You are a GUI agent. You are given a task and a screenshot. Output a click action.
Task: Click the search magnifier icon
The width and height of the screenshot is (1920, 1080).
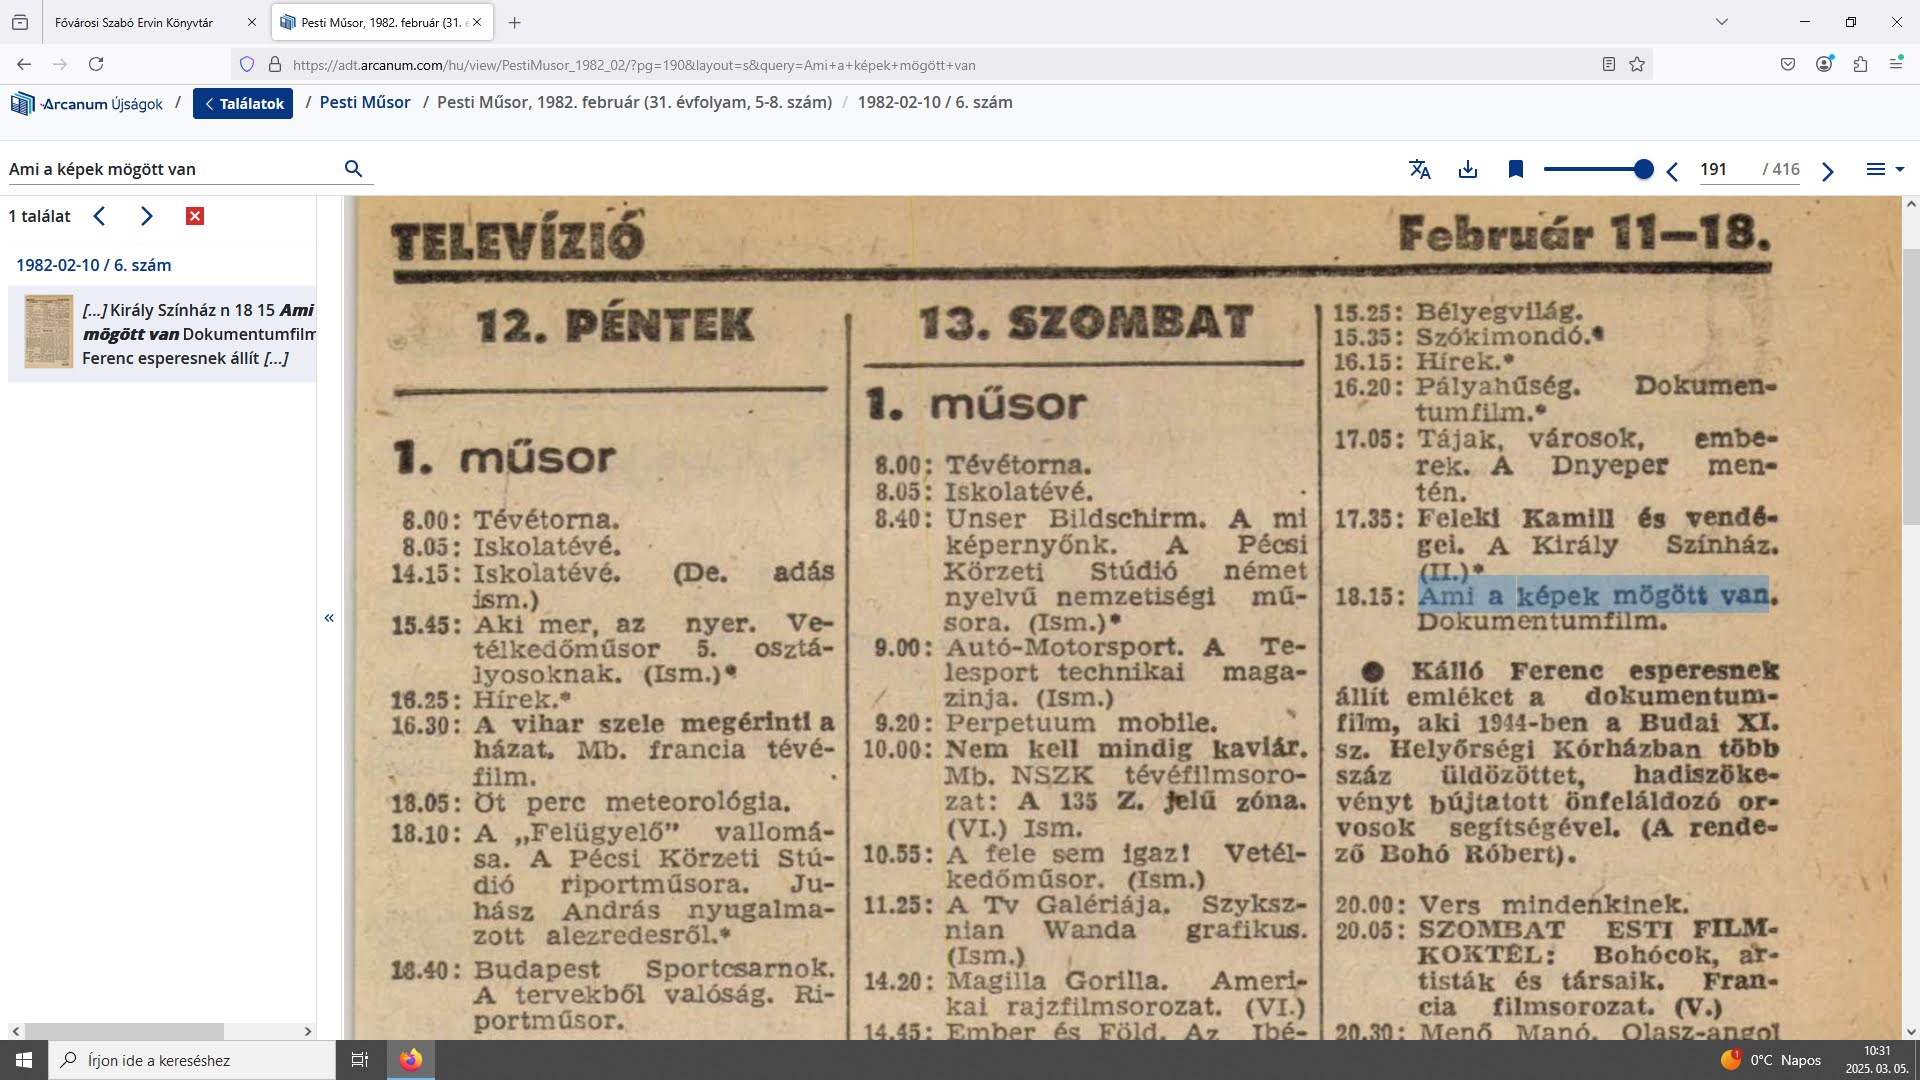(x=353, y=169)
